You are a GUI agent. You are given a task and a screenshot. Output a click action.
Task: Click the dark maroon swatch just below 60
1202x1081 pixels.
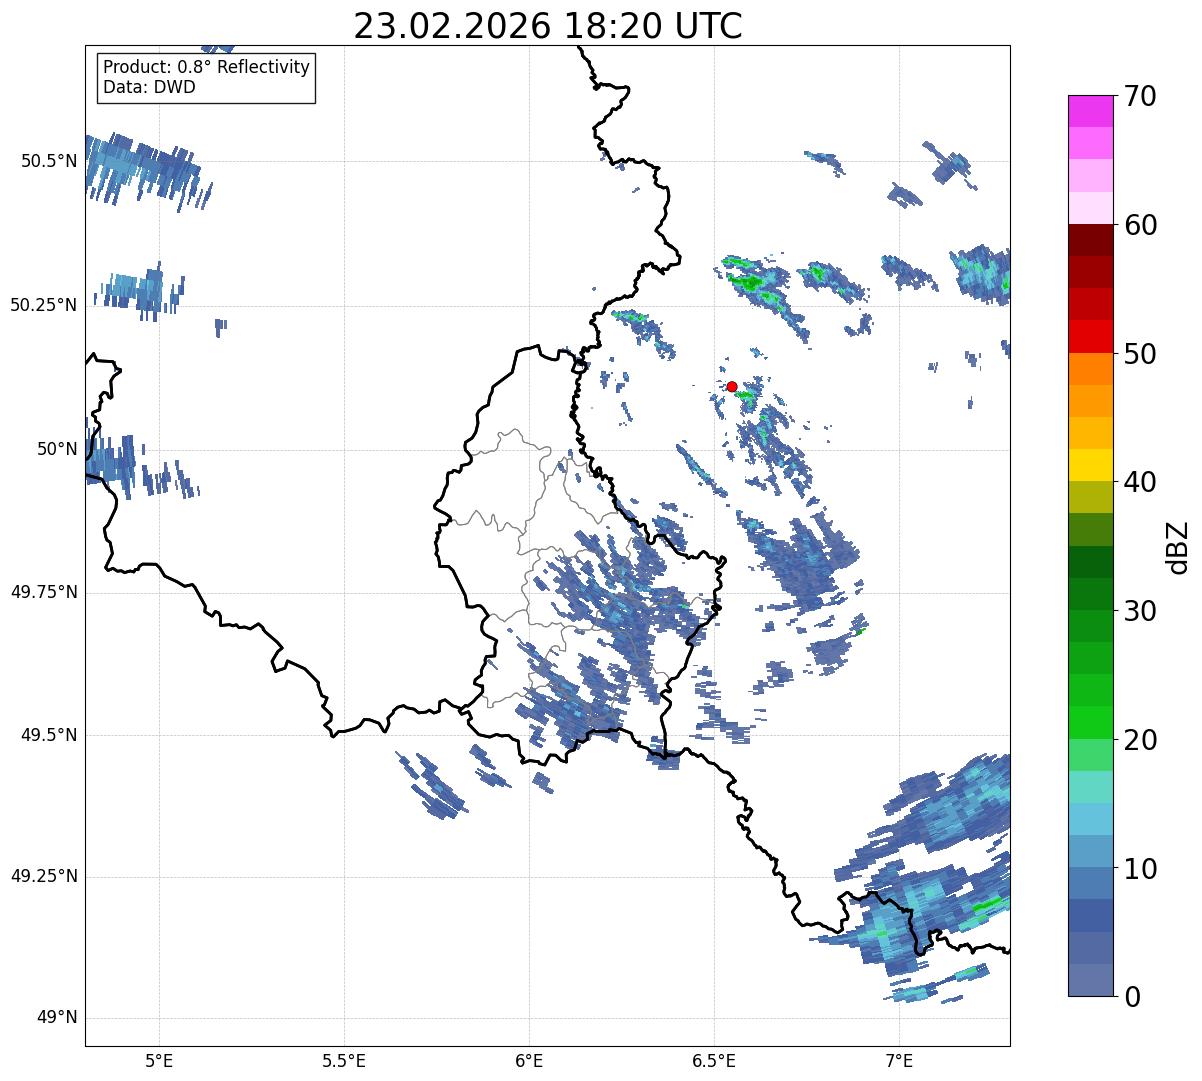click(x=1090, y=240)
